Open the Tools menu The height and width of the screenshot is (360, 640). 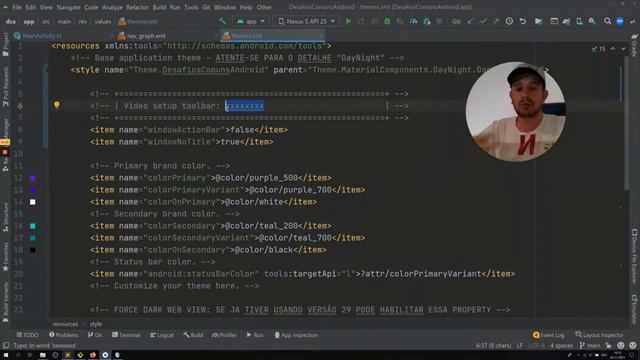(191, 7)
